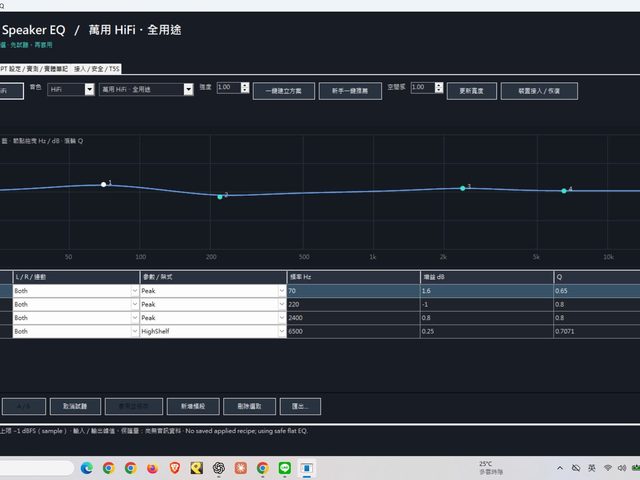The height and width of the screenshot is (480, 640).
Task: Select EQ curve point 2
Action: pyautogui.click(x=220, y=197)
